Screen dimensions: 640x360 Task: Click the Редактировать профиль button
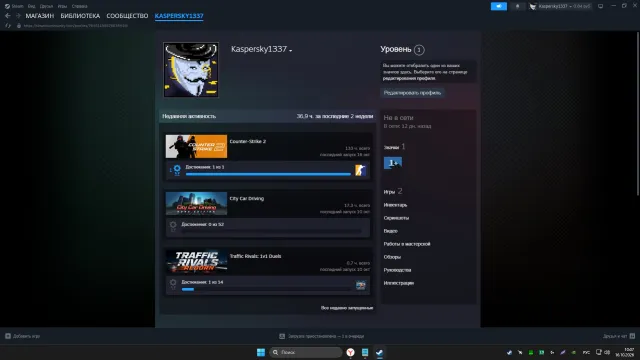point(412,93)
